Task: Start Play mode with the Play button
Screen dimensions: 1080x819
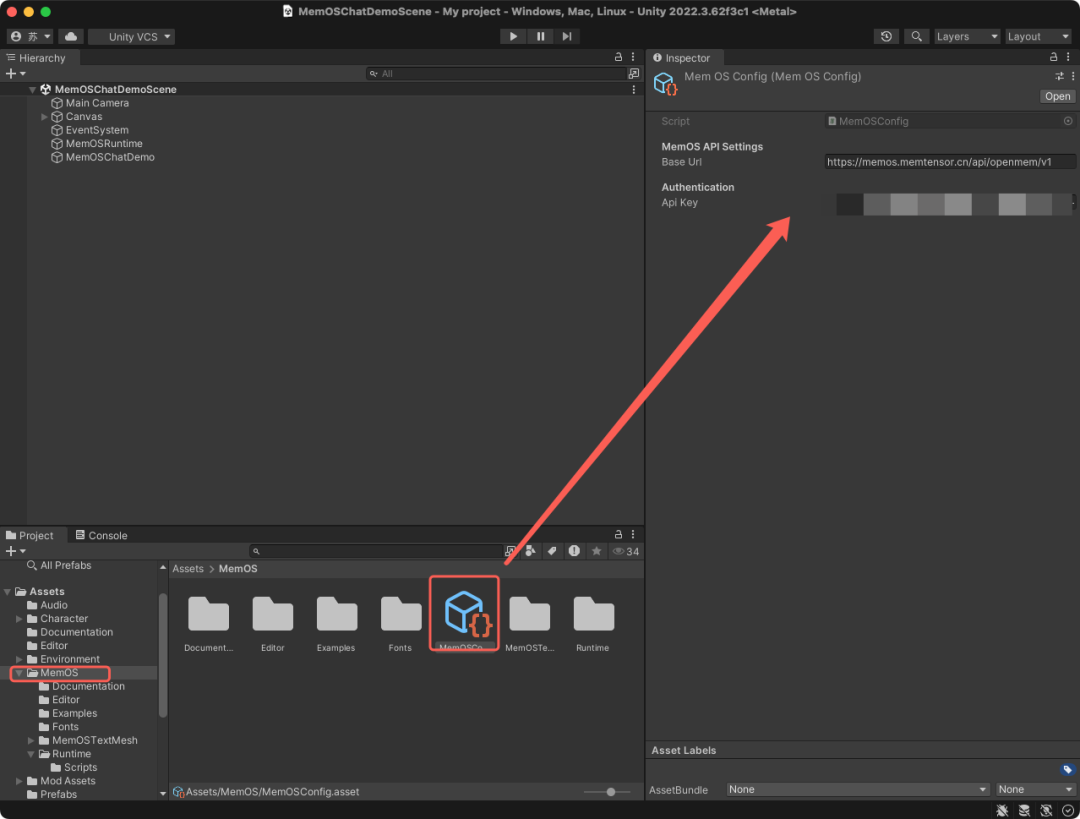Action: pyautogui.click(x=513, y=37)
